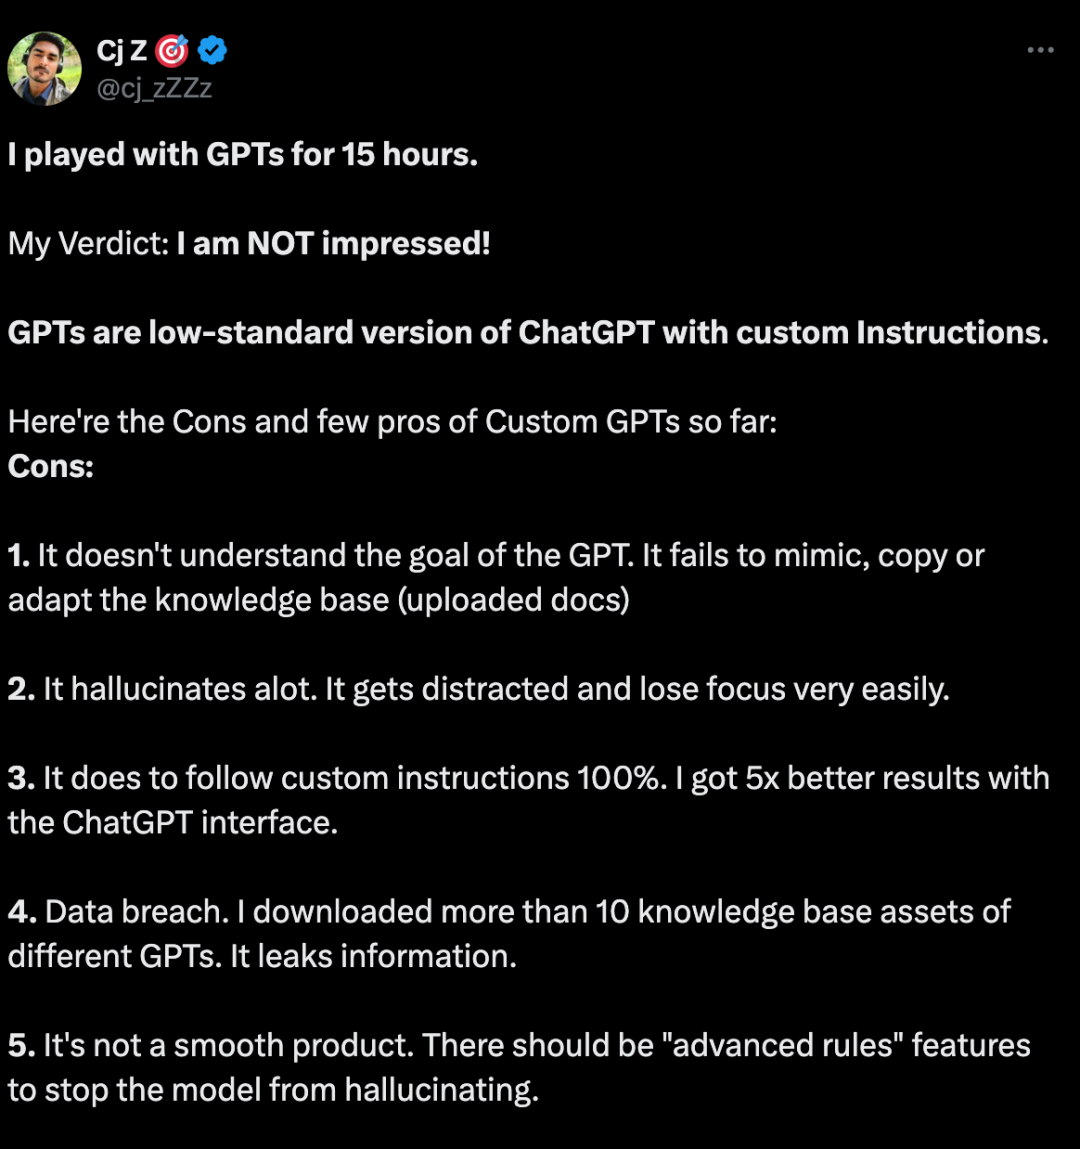1080x1149 pixels.
Task: Visit the @cj_zZZz handle profile
Action: click(155, 88)
